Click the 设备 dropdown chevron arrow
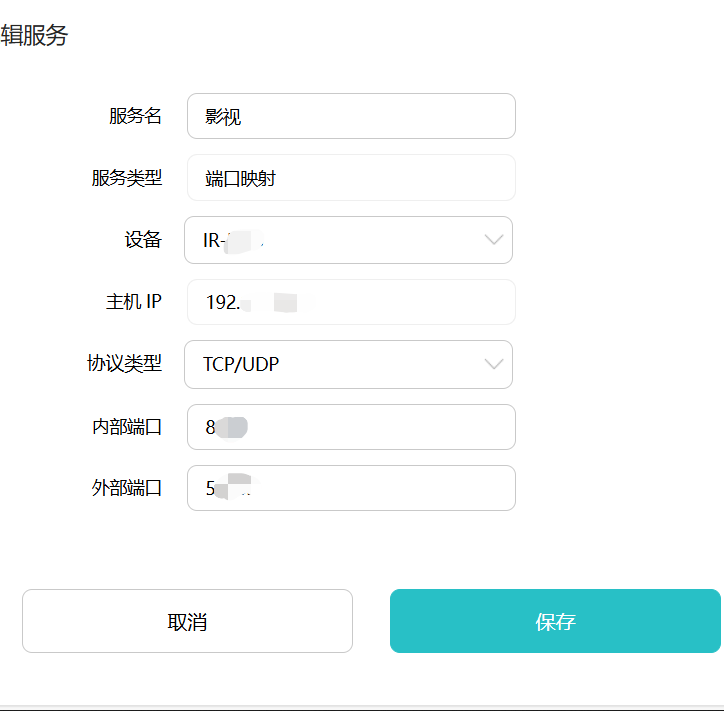 (x=494, y=240)
